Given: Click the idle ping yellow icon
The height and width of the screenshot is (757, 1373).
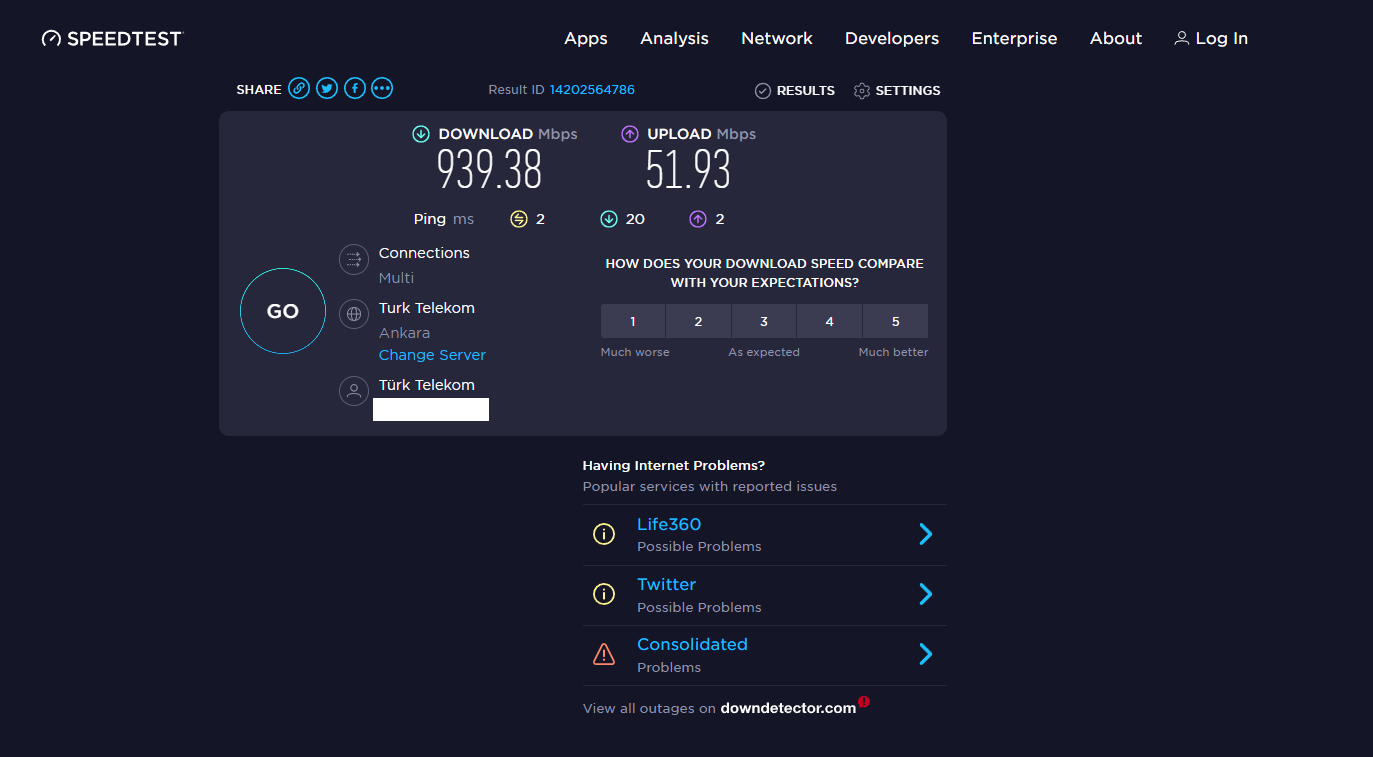Looking at the screenshot, I should 518,219.
